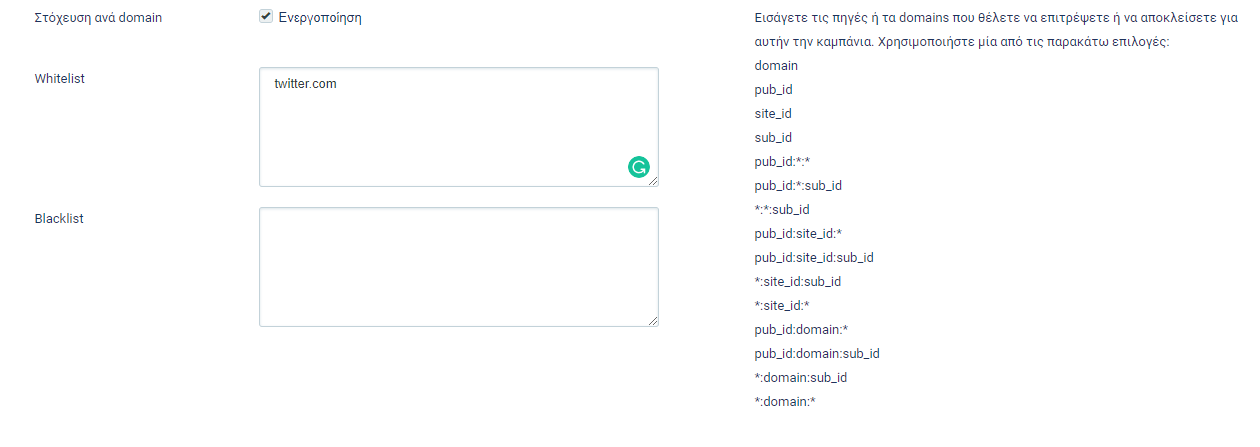Click the standalone 'site_id' option text
Viewport: 1260px width, 447px height.
(x=773, y=113)
